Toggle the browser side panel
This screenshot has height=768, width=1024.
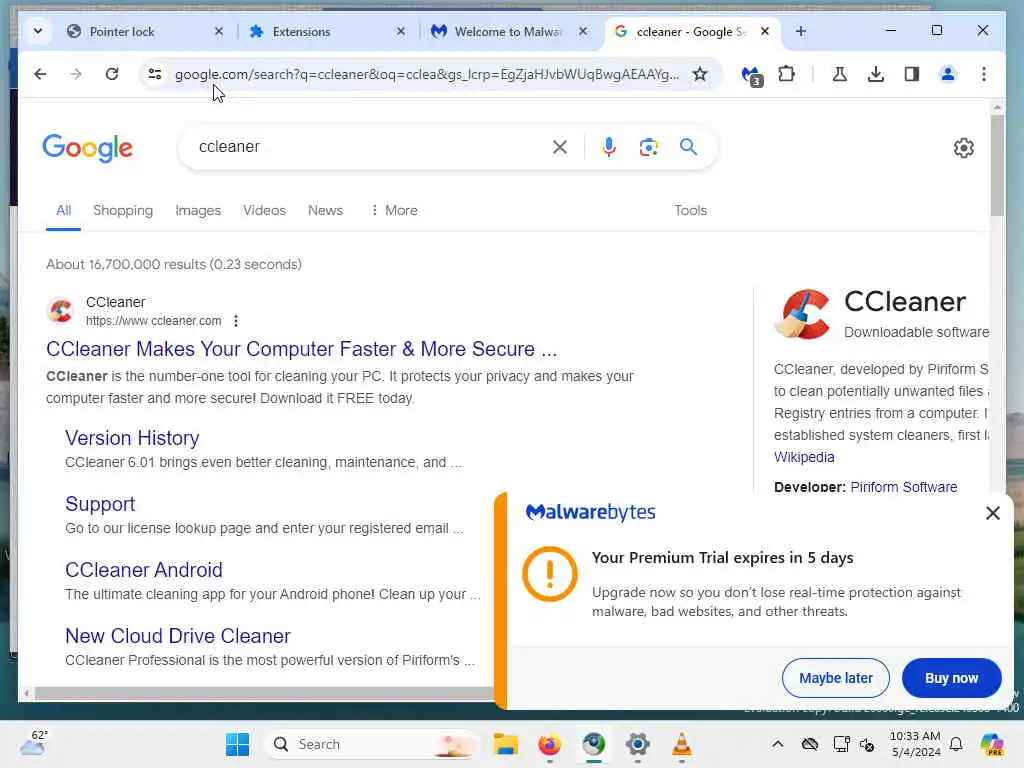(x=912, y=74)
